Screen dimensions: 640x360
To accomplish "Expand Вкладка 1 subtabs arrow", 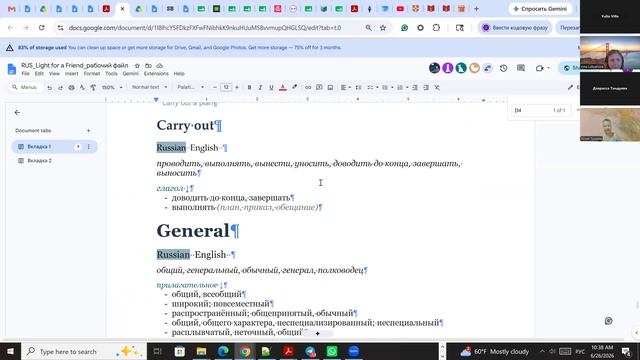I will (78, 147).
